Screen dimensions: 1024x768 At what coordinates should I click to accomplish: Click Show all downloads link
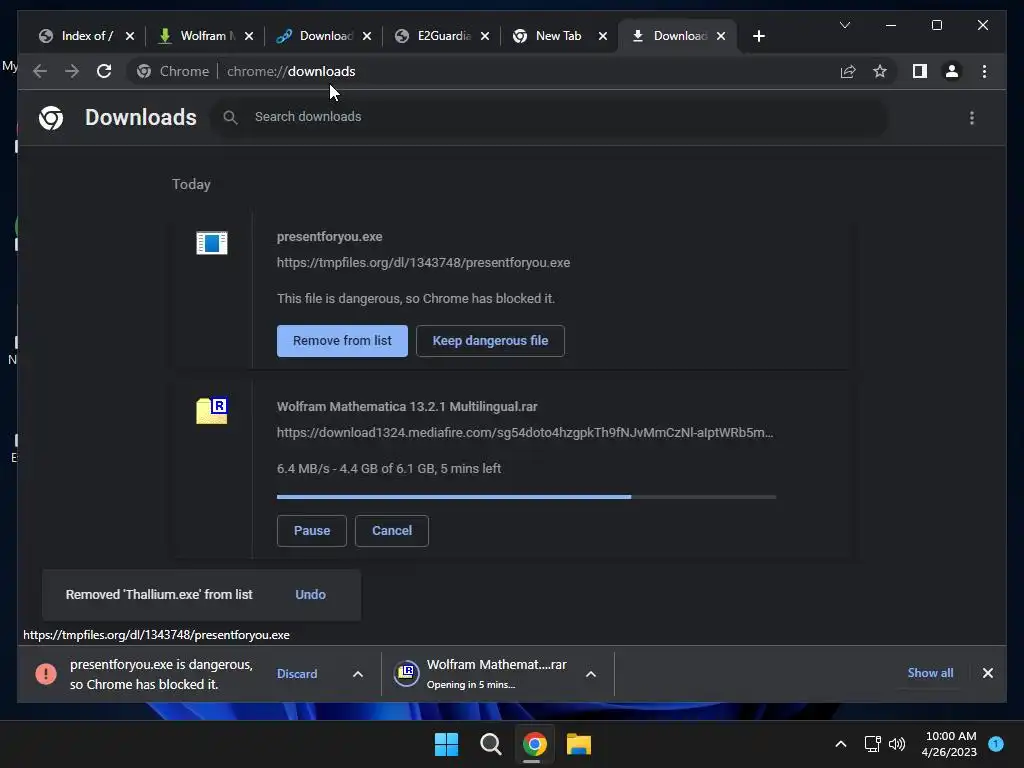pos(930,673)
